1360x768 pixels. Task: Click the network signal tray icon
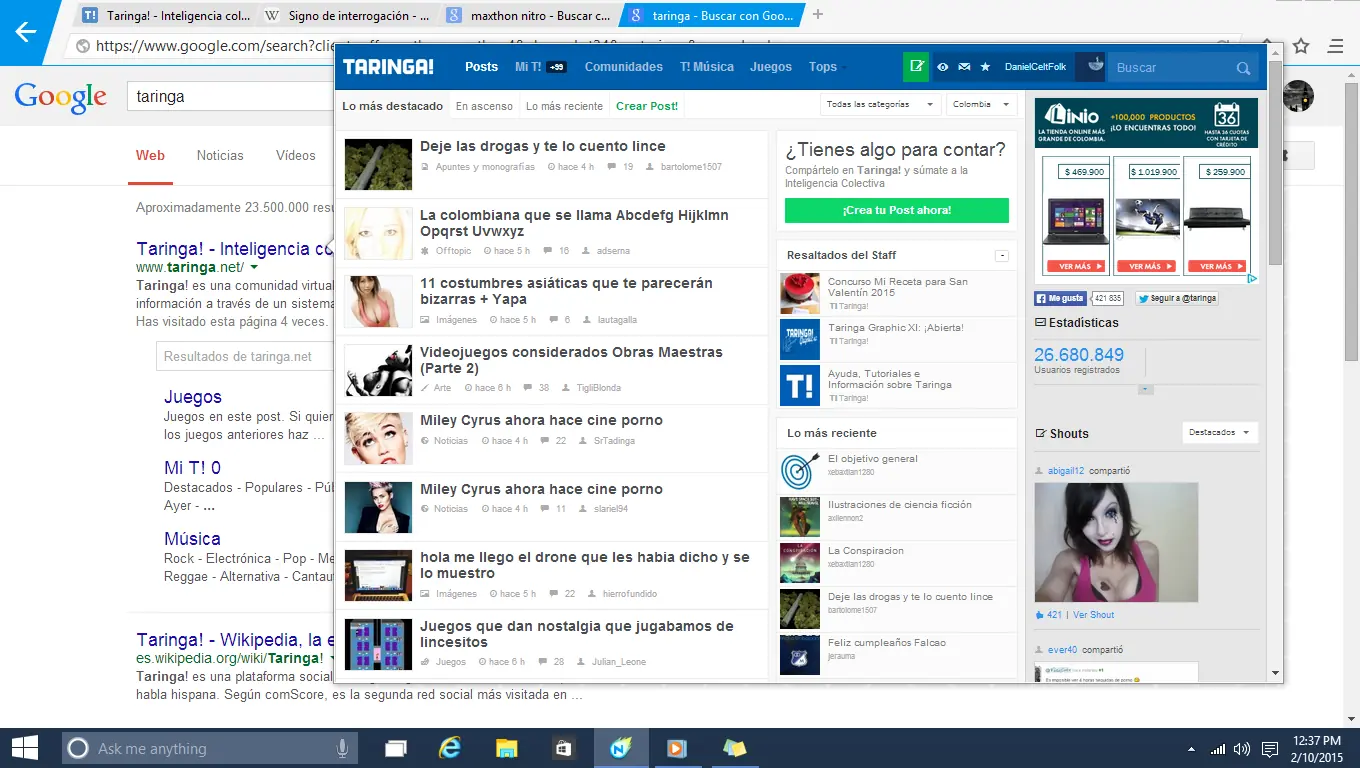click(x=1217, y=749)
